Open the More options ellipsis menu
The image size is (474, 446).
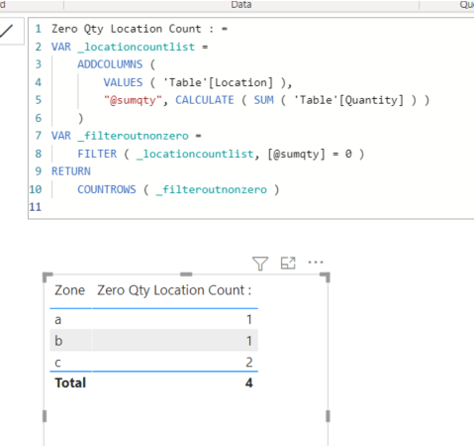[316, 262]
